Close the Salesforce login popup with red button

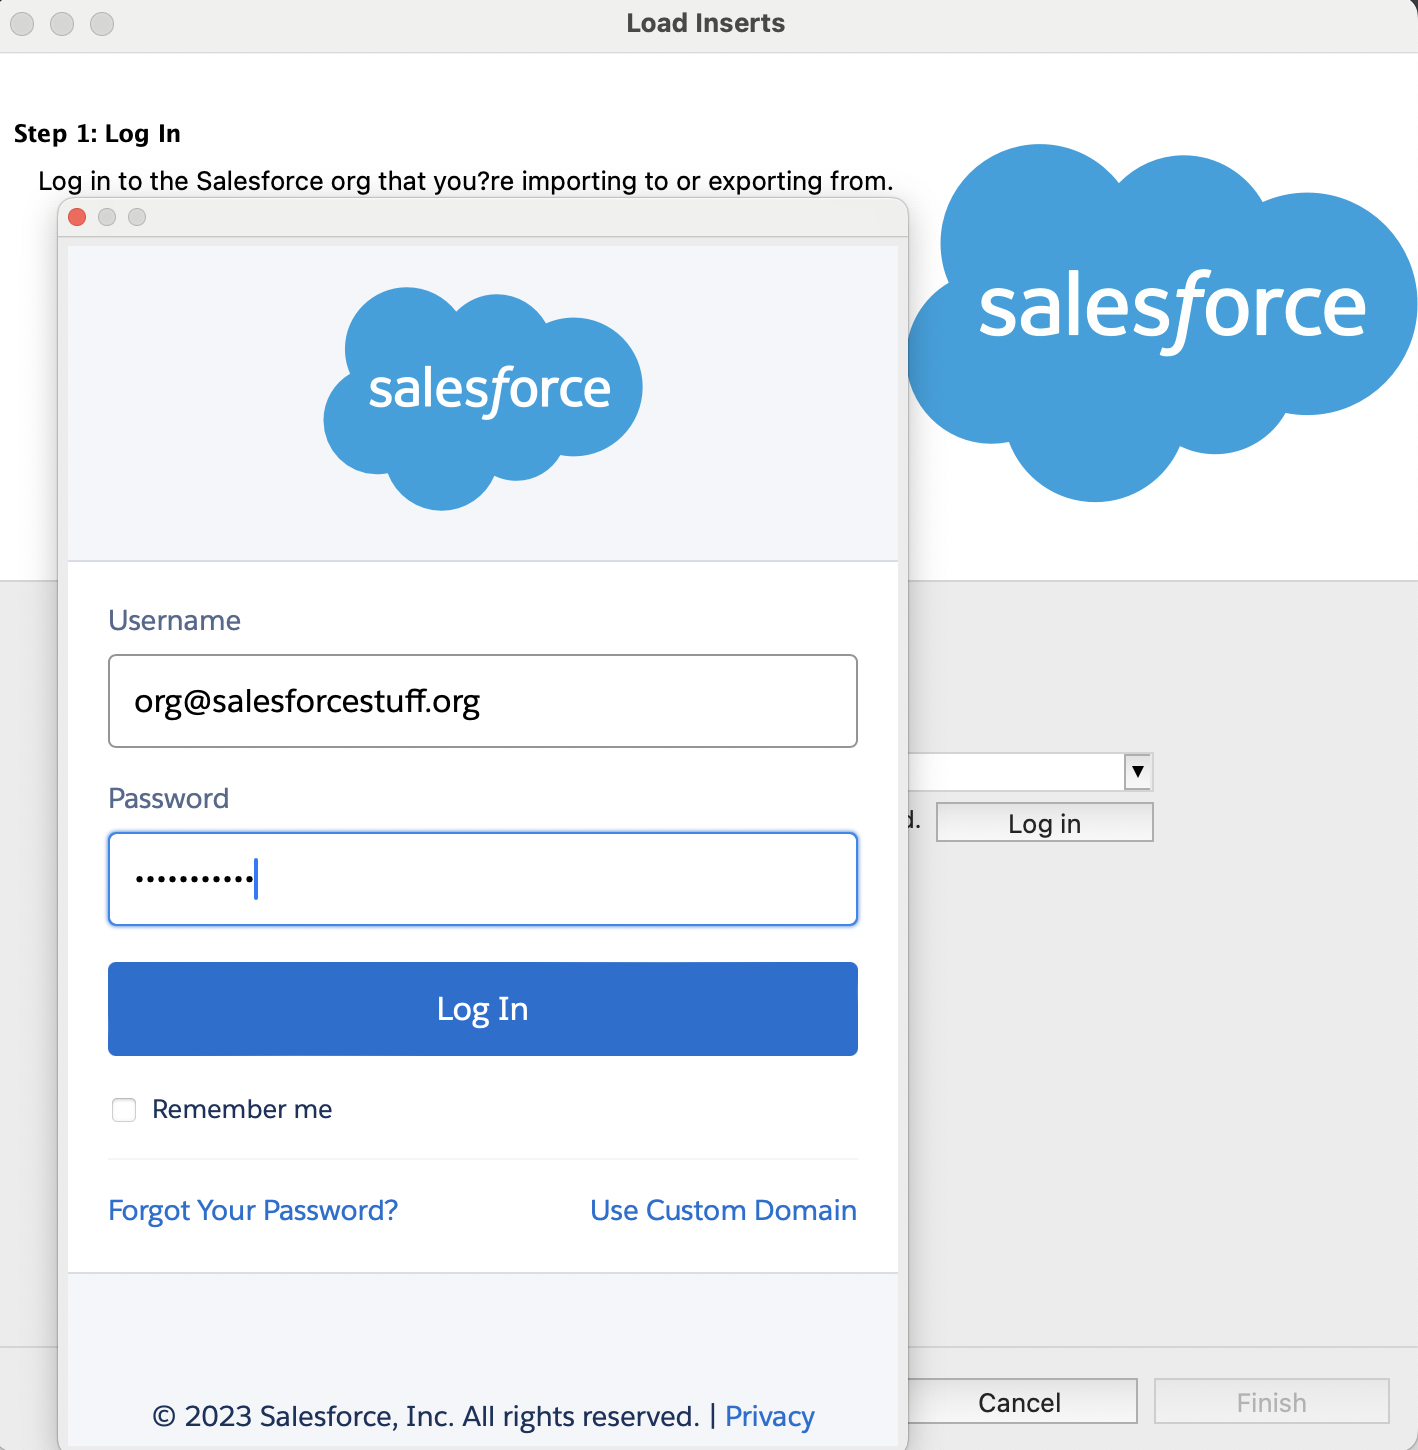coord(77,217)
